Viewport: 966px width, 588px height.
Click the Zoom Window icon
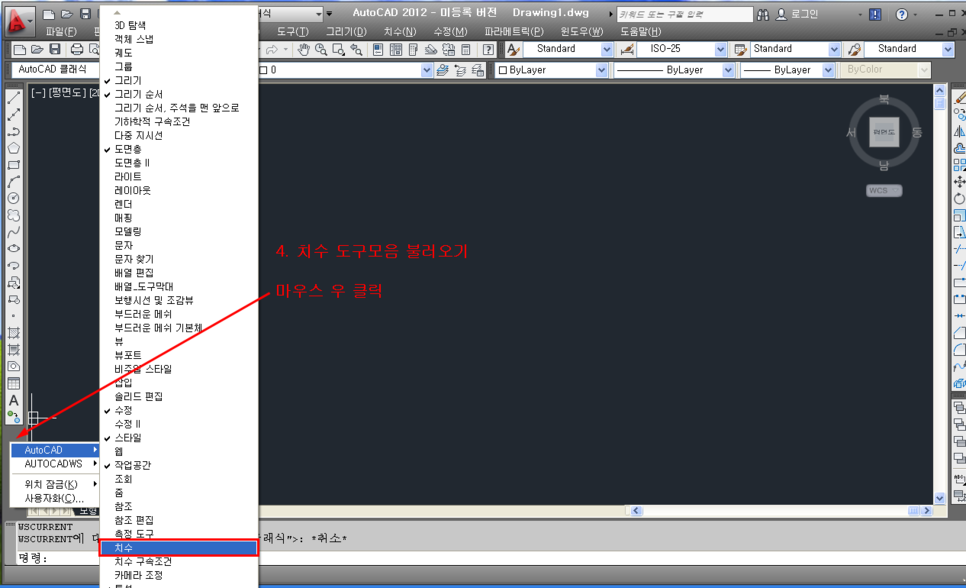pyautogui.click(x=339, y=49)
